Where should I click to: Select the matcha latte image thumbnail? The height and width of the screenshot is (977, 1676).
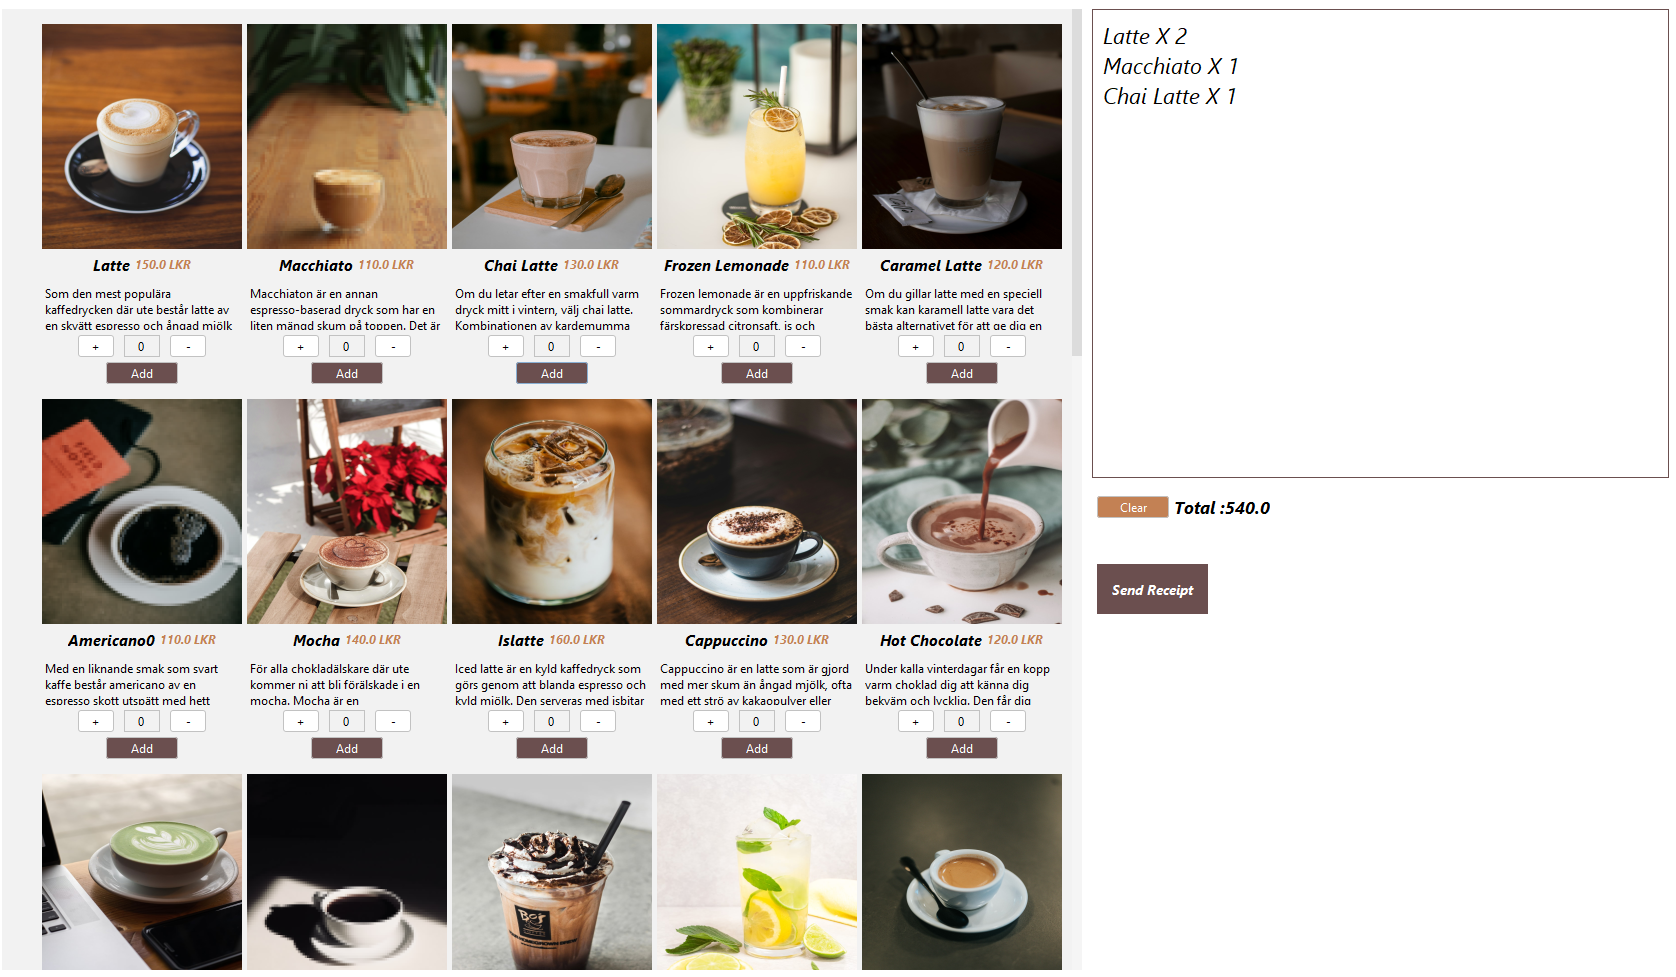(x=142, y=872)
